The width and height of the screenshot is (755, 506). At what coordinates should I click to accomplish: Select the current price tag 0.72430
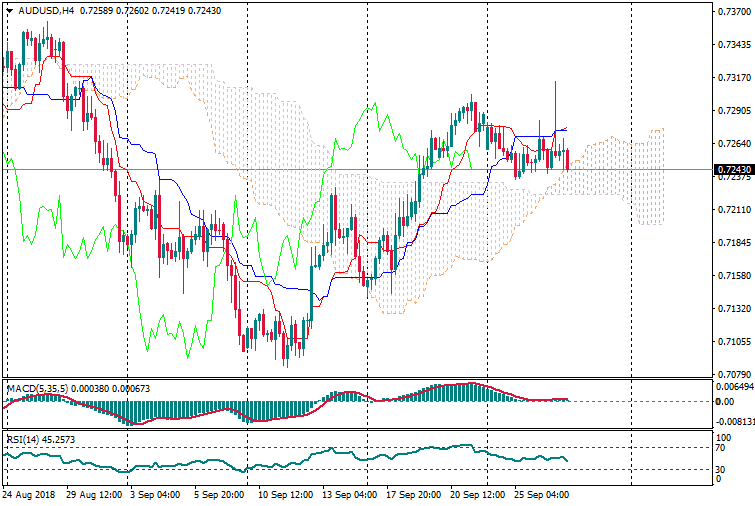click(735, 170)
